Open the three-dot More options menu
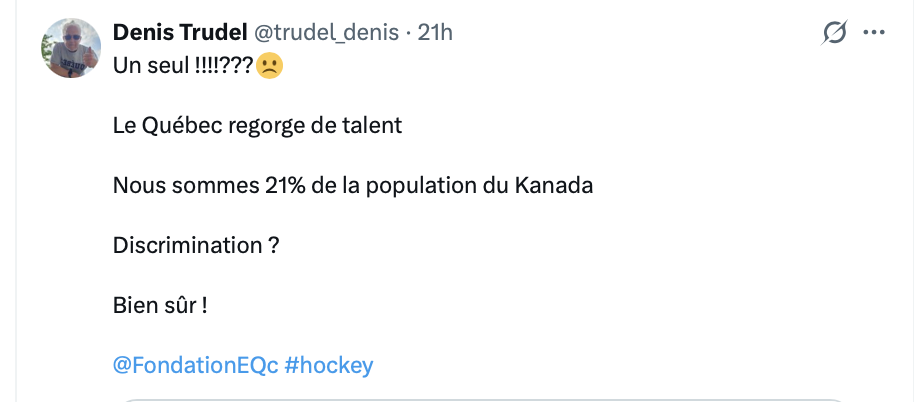This screenshot has width=914, height=402. 875,33
